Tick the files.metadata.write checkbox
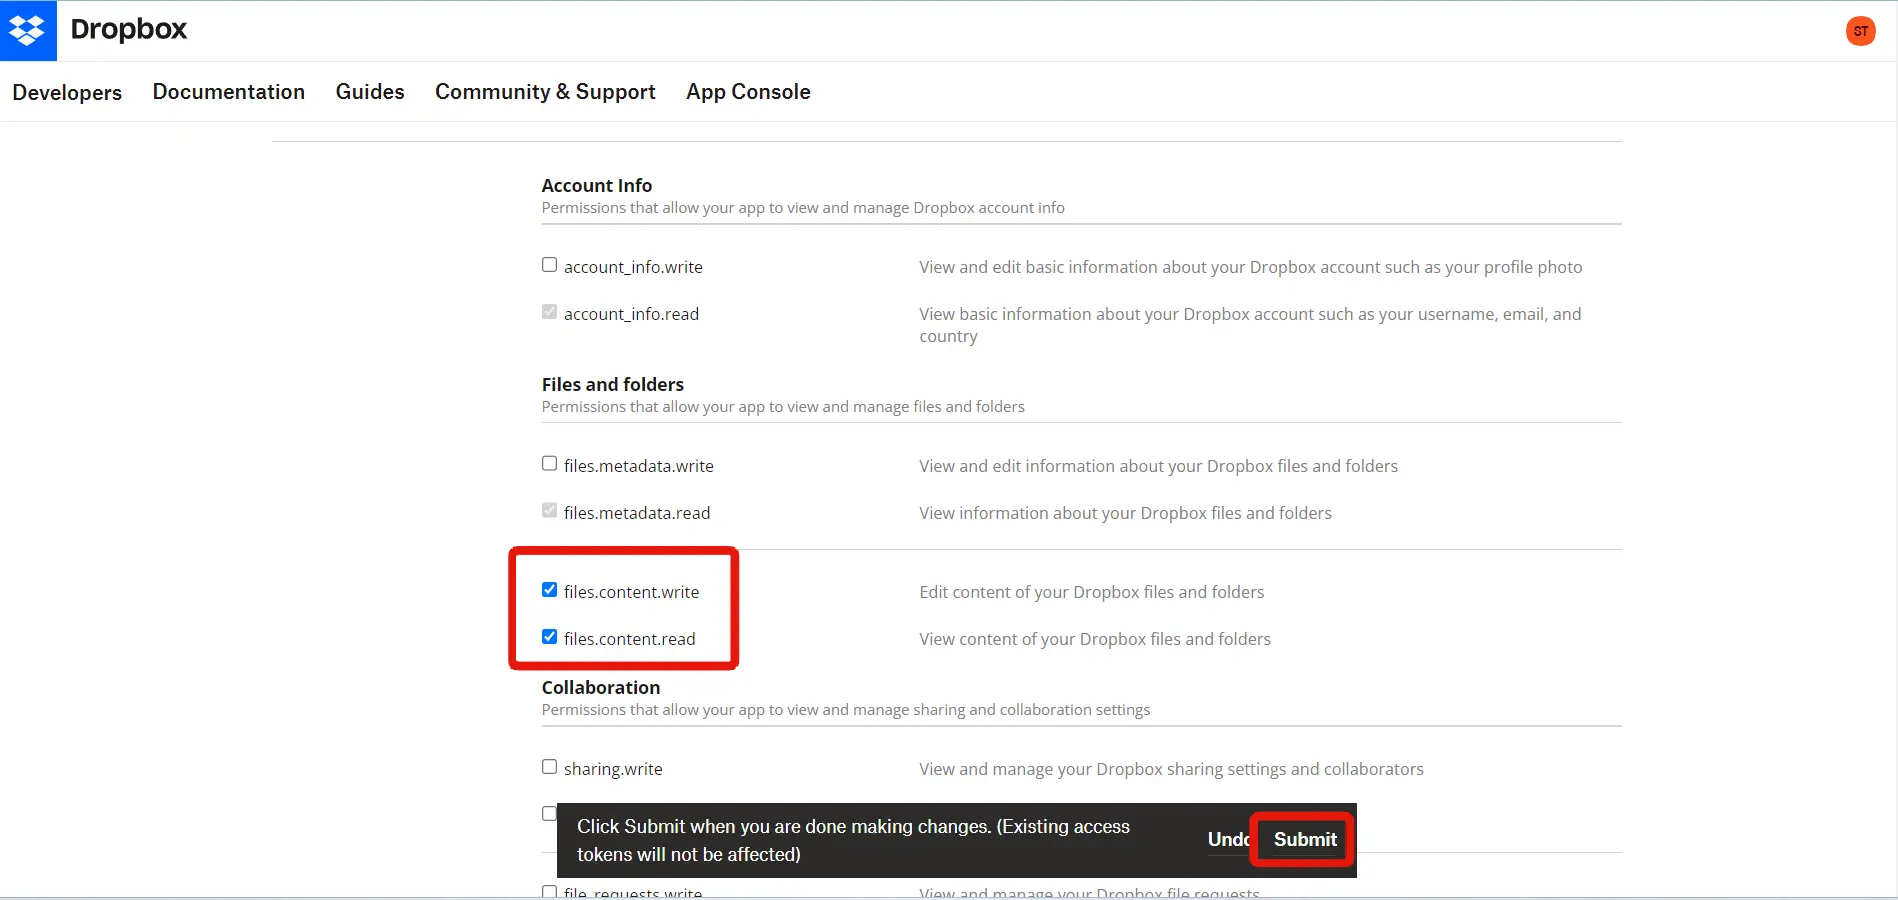 [549, 464]
